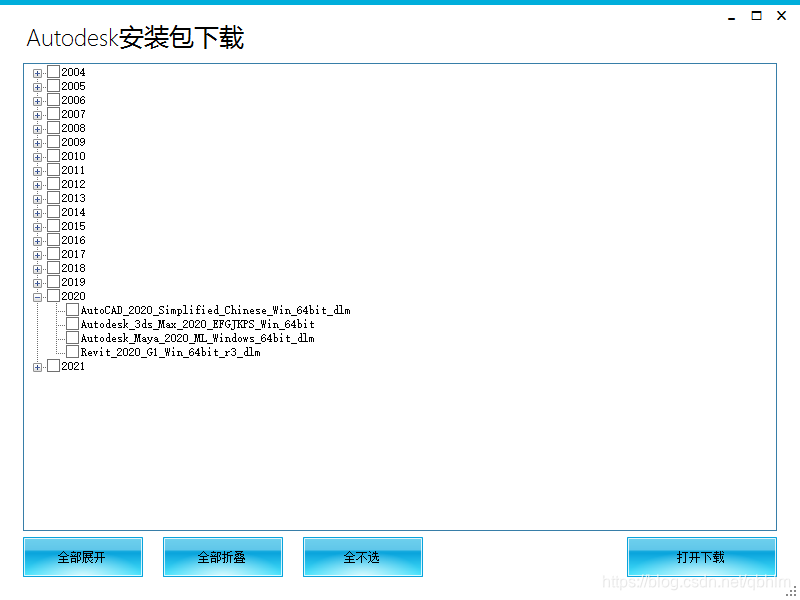Expand the 2008 tree node
Image resolution: width=800 pixels, height=600 pixels.
point(37,129)
